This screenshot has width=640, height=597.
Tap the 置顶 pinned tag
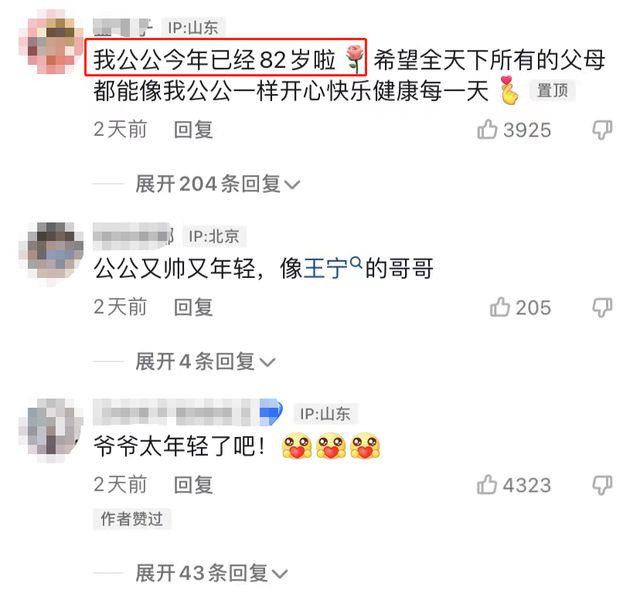(552, 90)
